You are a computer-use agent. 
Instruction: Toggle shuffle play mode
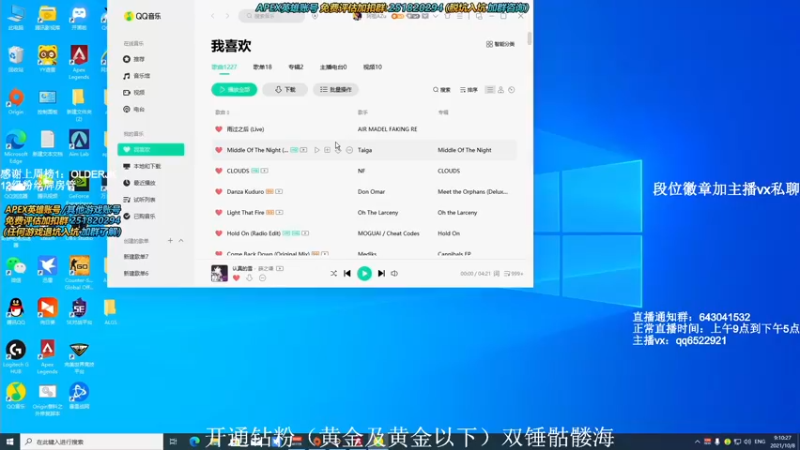tap(333, 273)
